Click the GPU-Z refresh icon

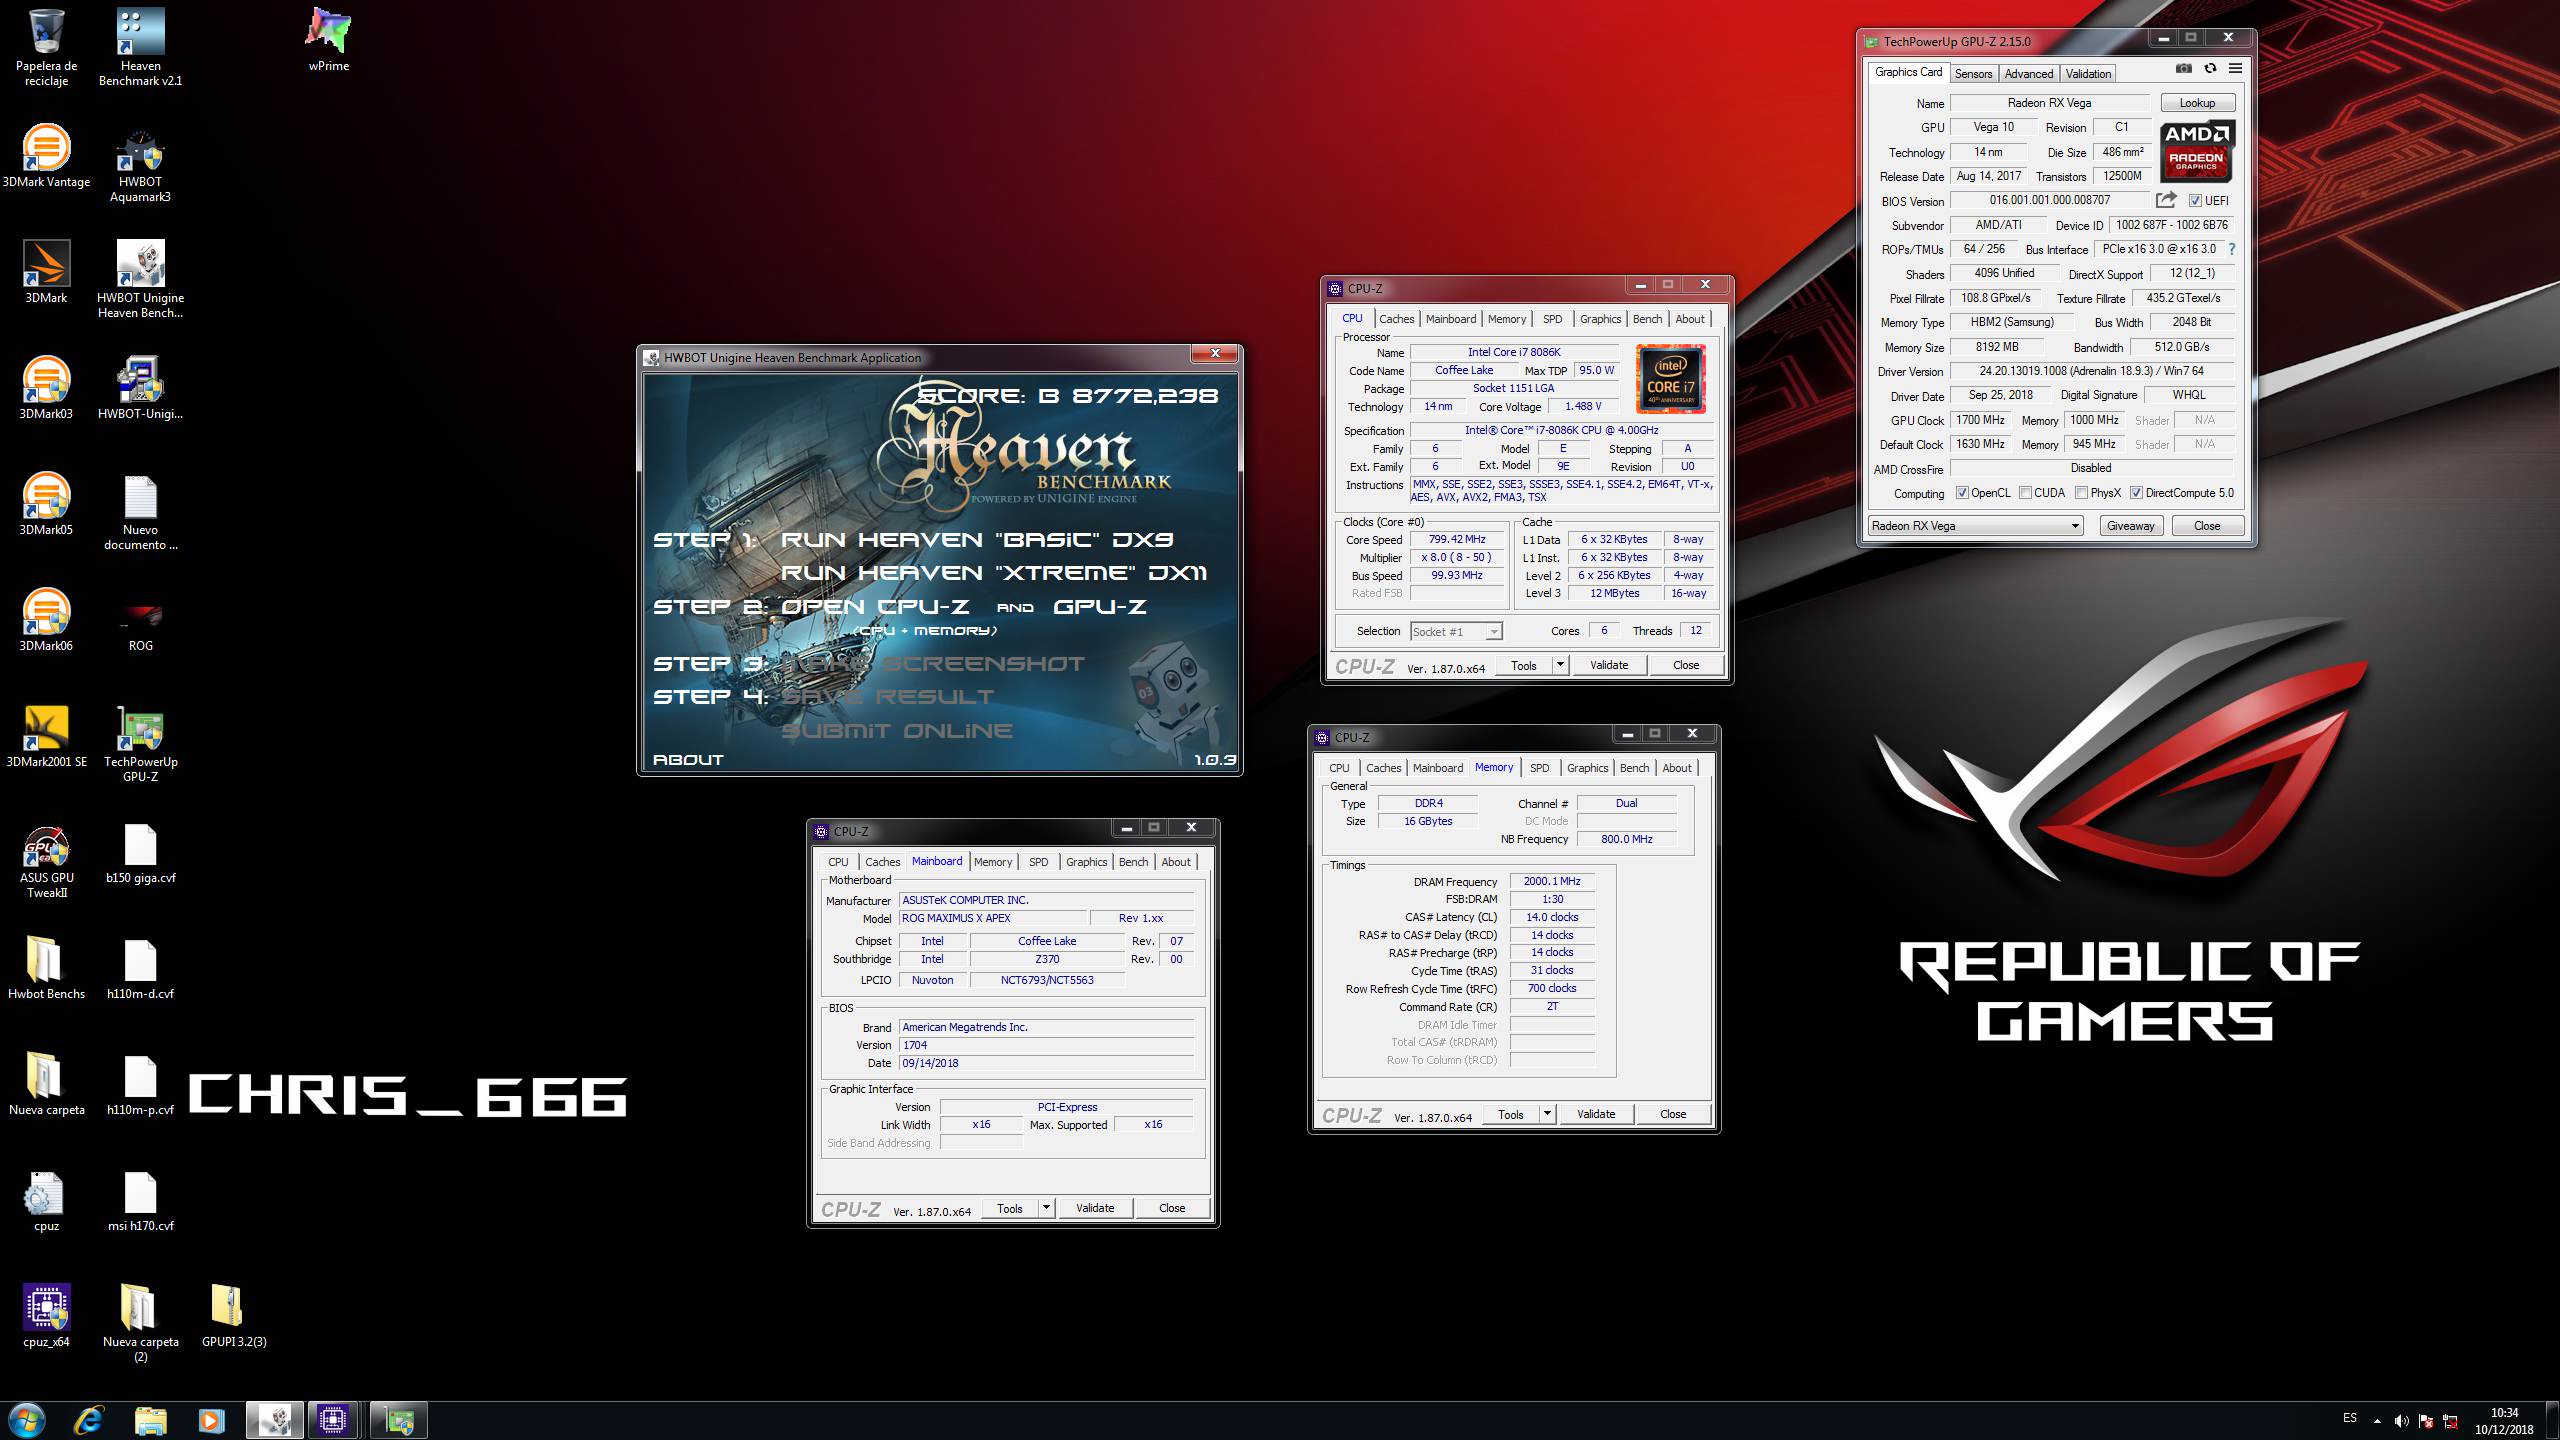pos(2210,69)
